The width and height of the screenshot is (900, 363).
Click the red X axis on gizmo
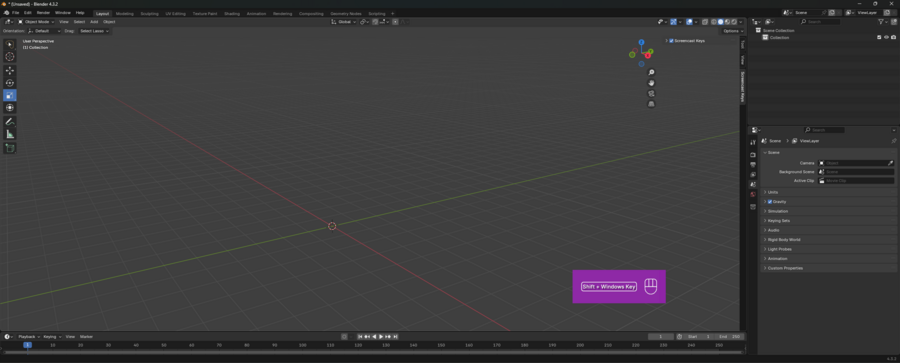pyautogui.click(x=647, y=56)
